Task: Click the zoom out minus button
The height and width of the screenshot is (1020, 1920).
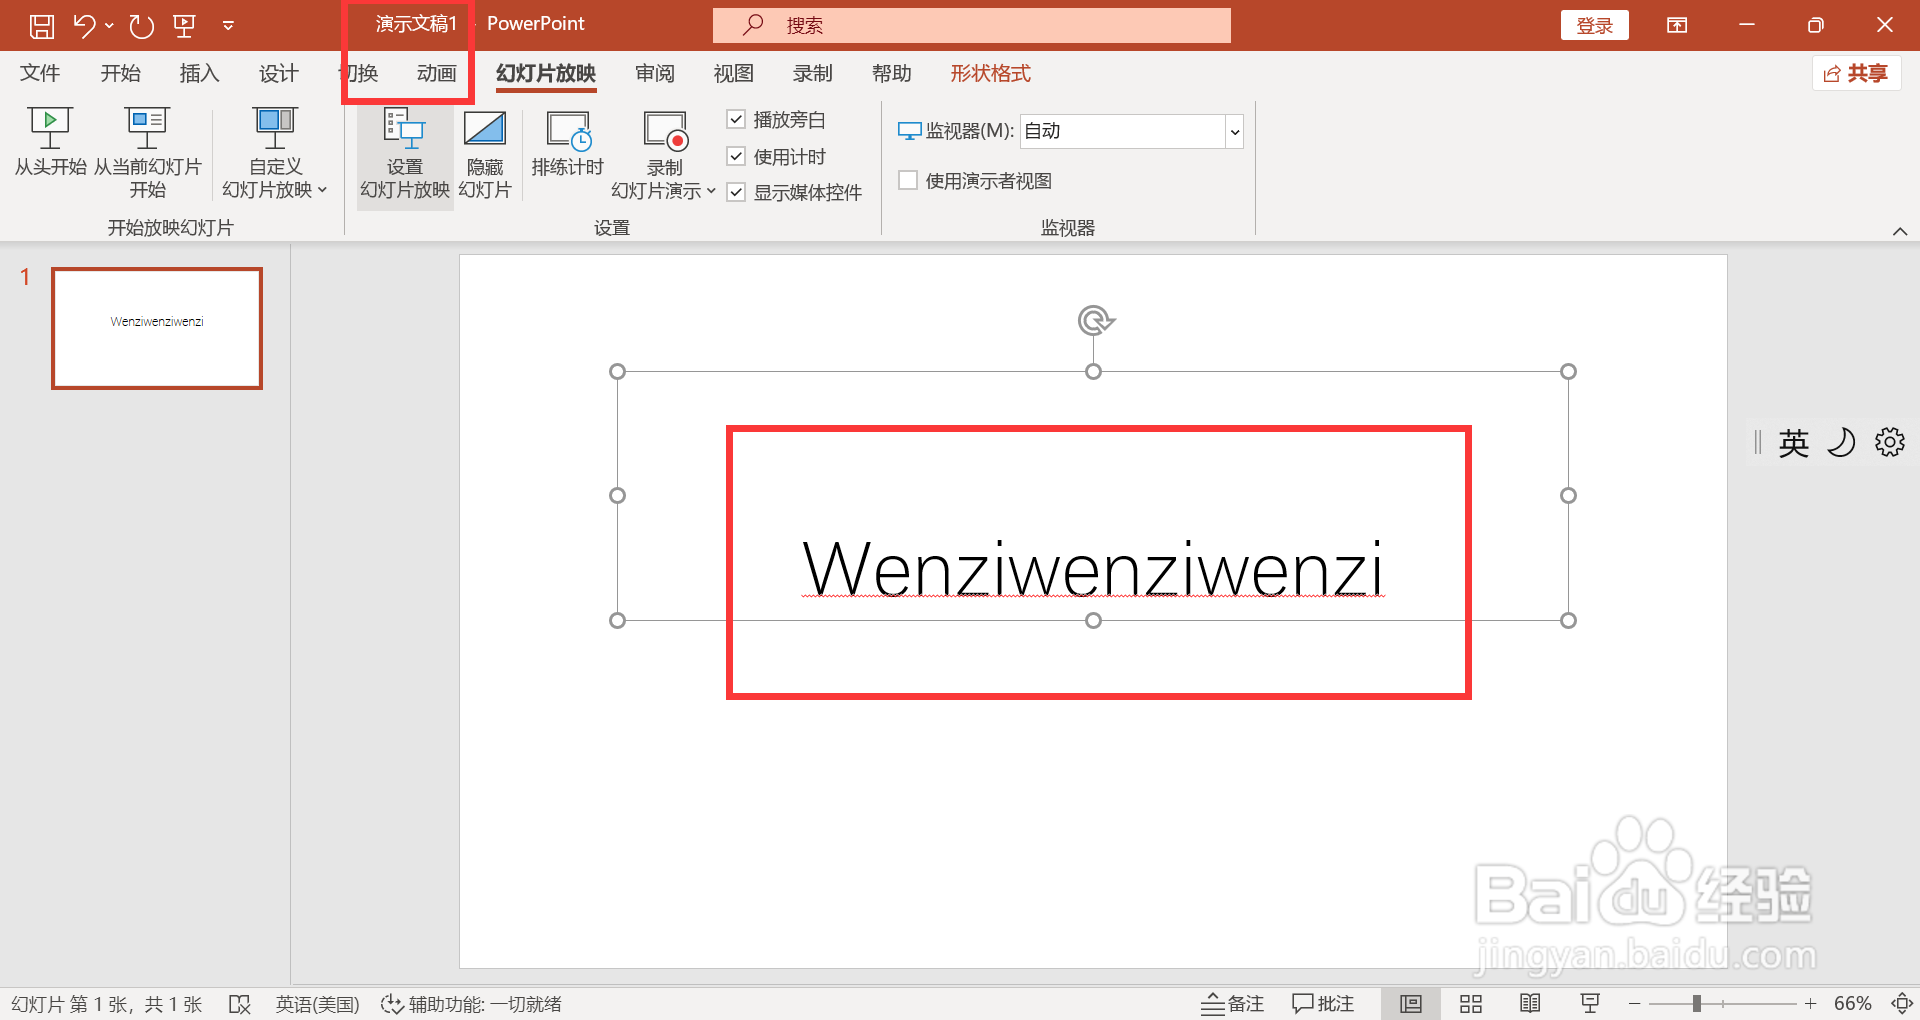Action: pyautogui.click(x=1634, y=1004)
